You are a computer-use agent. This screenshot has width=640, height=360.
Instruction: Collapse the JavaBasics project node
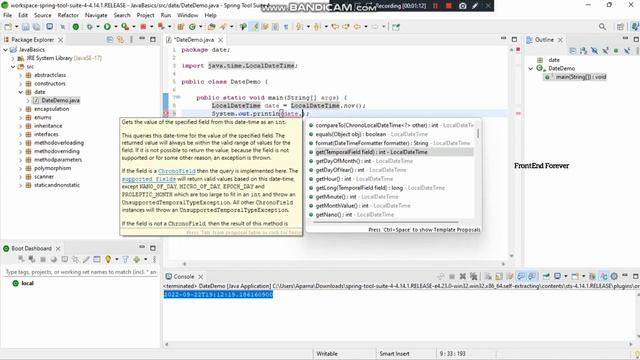[x=6, y=49]
